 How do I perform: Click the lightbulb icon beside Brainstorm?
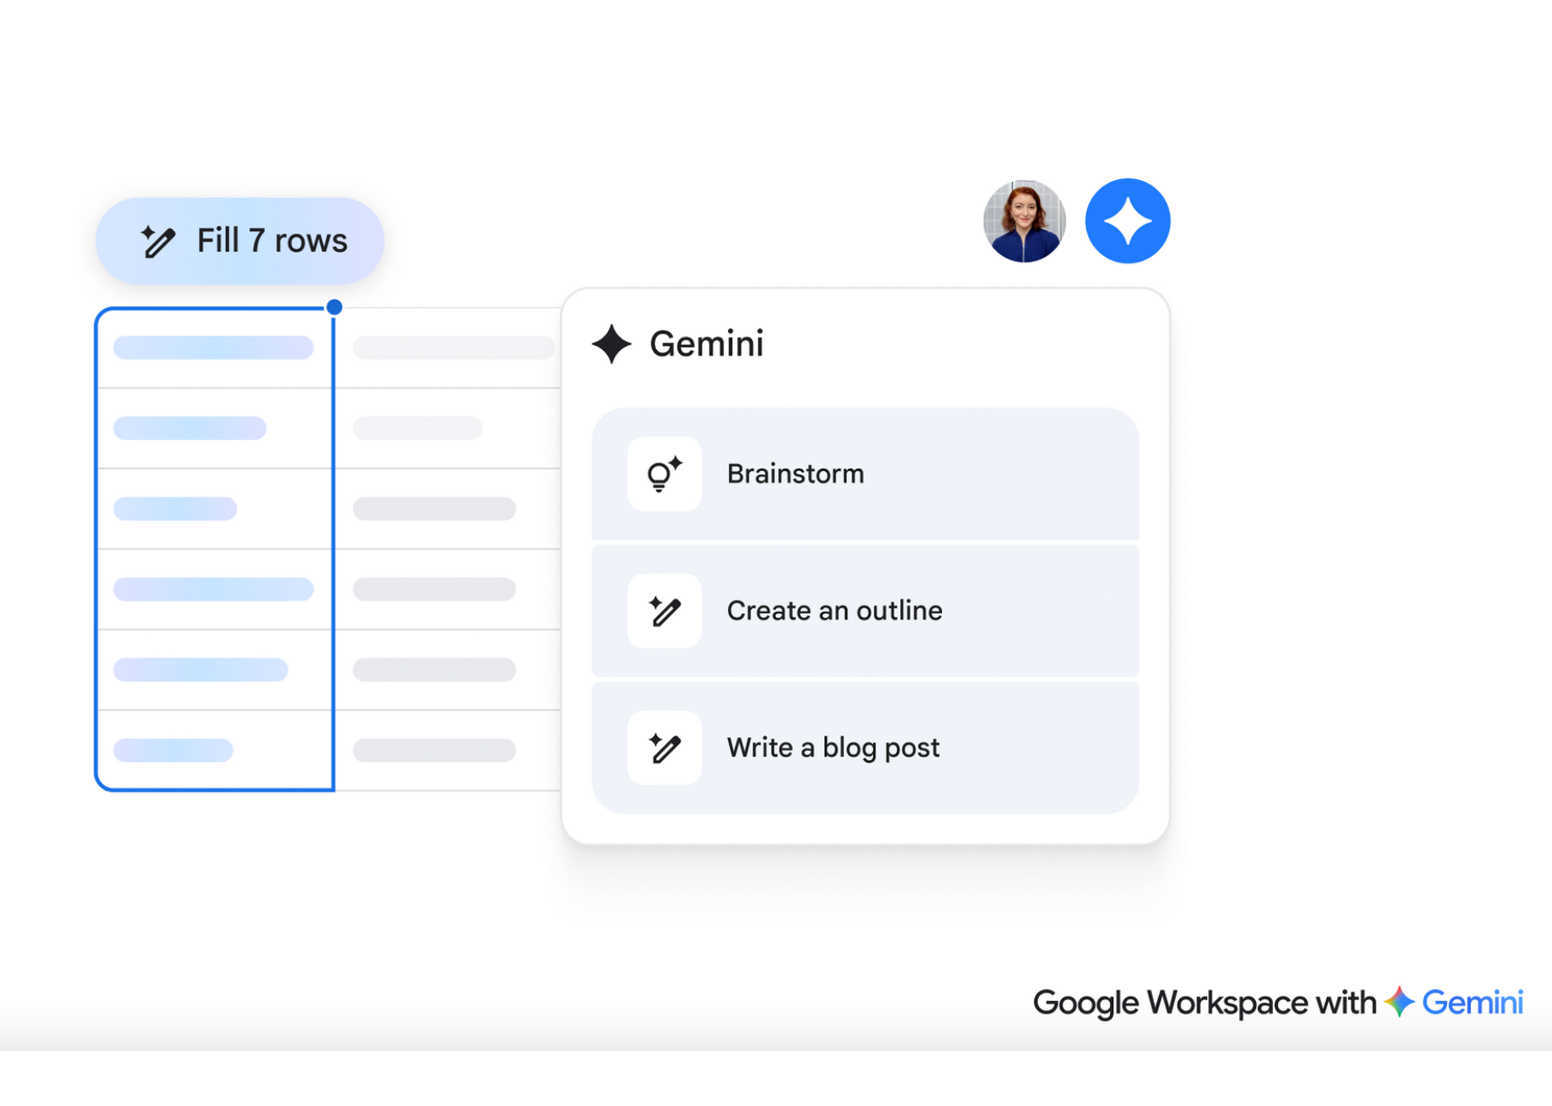664,474
